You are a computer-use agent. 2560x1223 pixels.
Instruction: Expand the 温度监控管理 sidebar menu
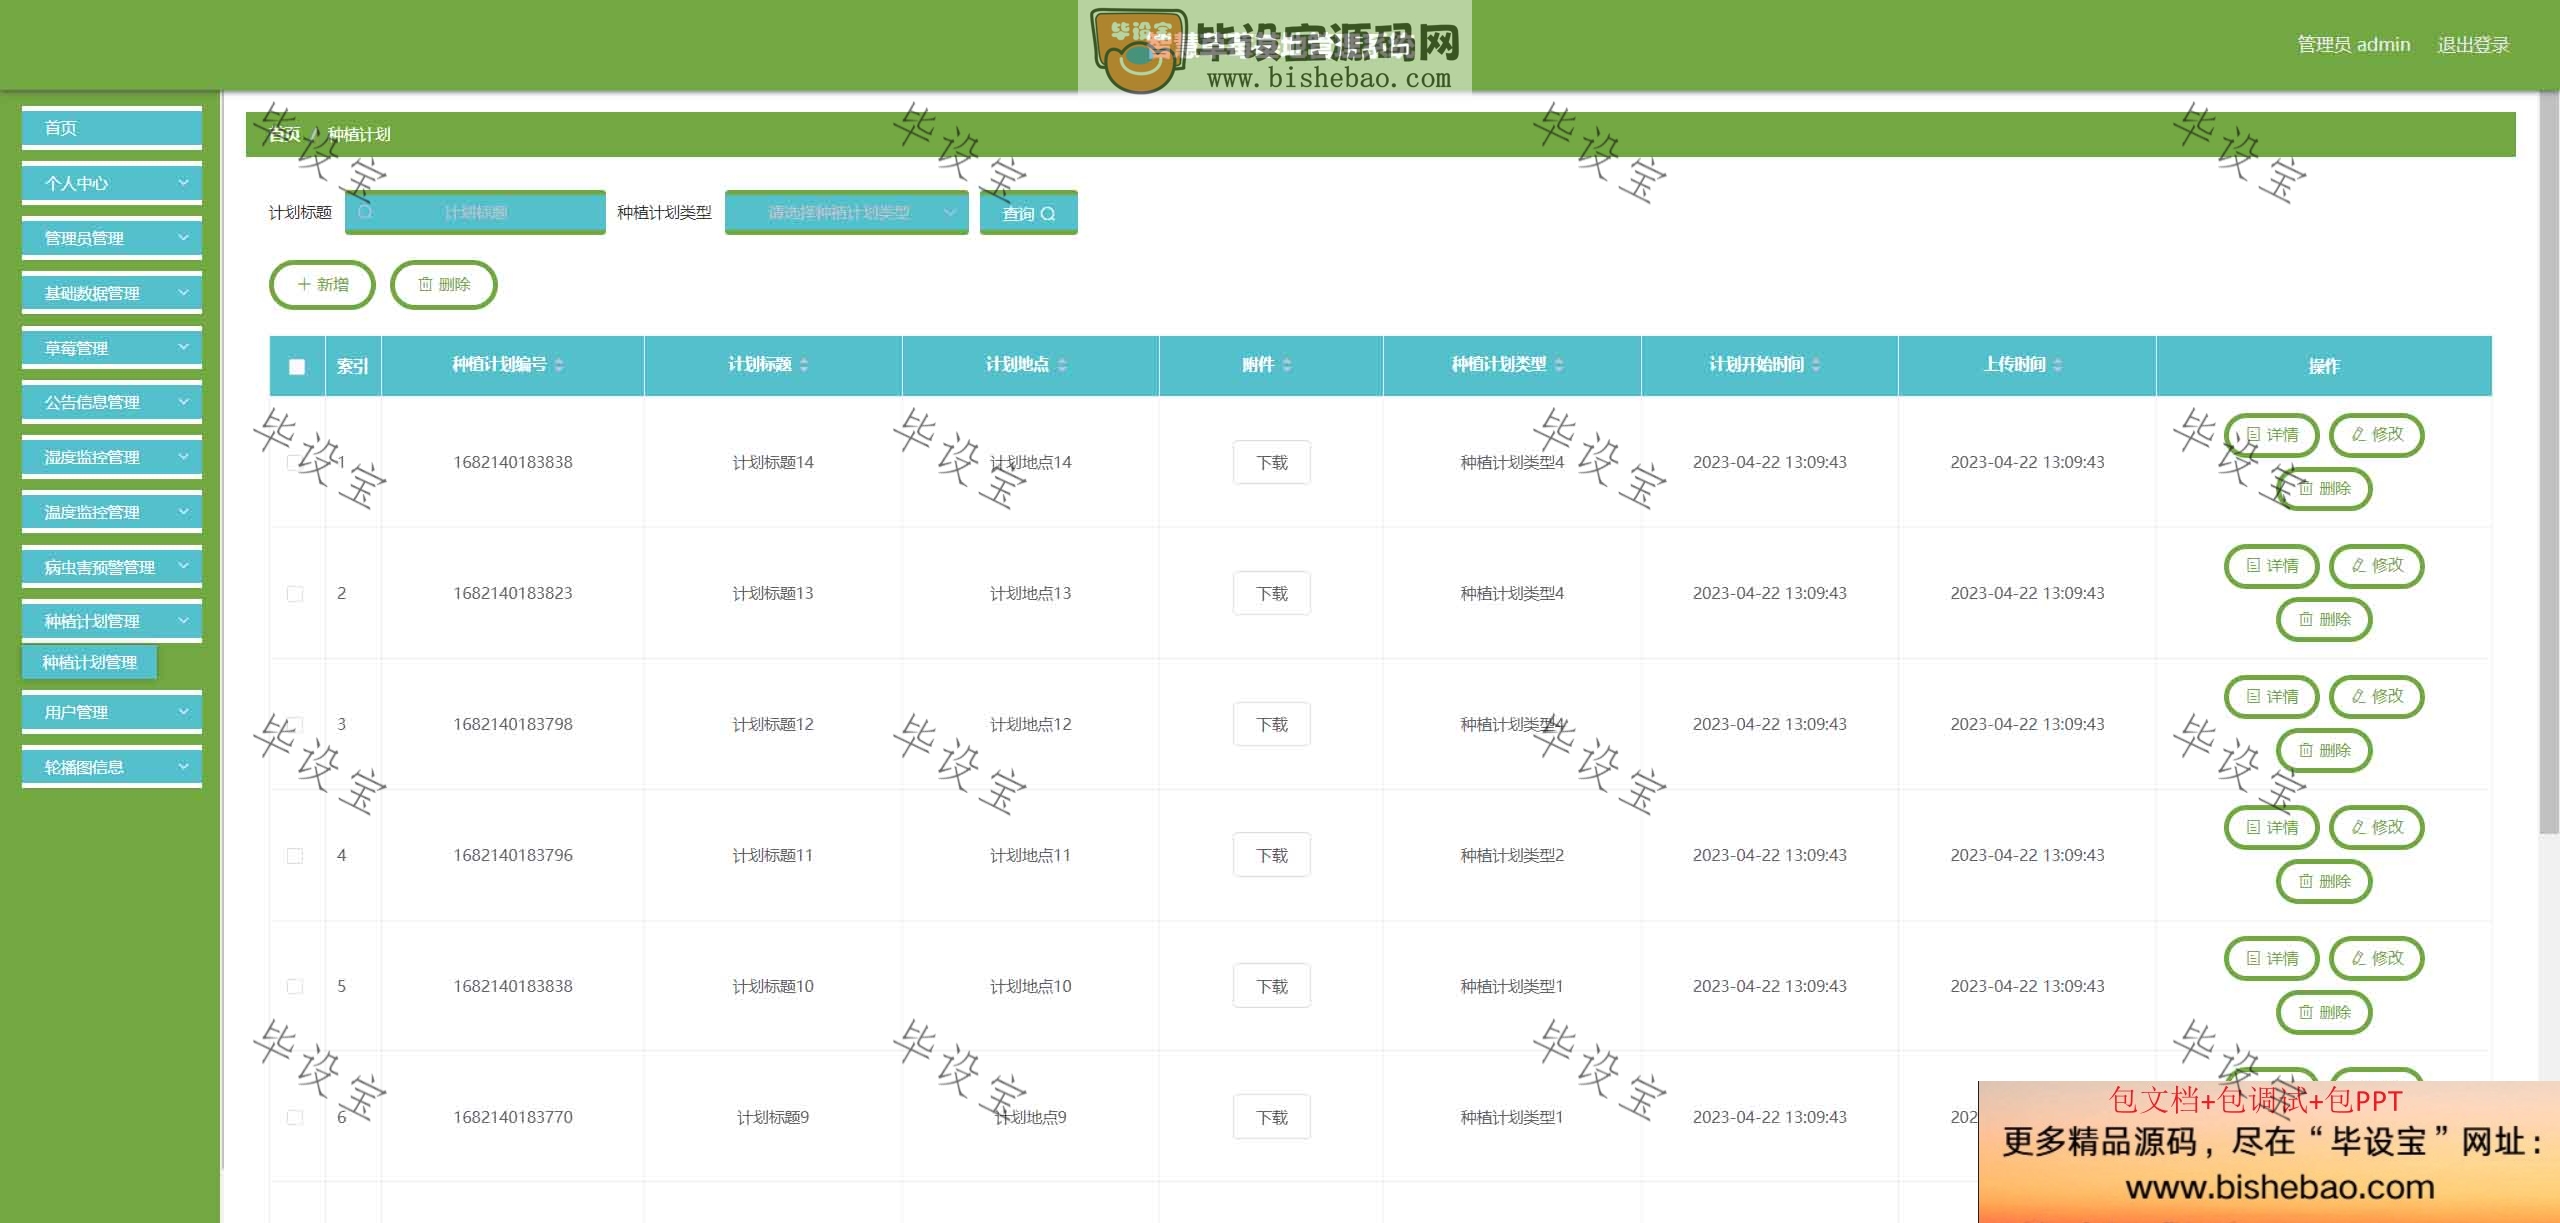(112, 512)
